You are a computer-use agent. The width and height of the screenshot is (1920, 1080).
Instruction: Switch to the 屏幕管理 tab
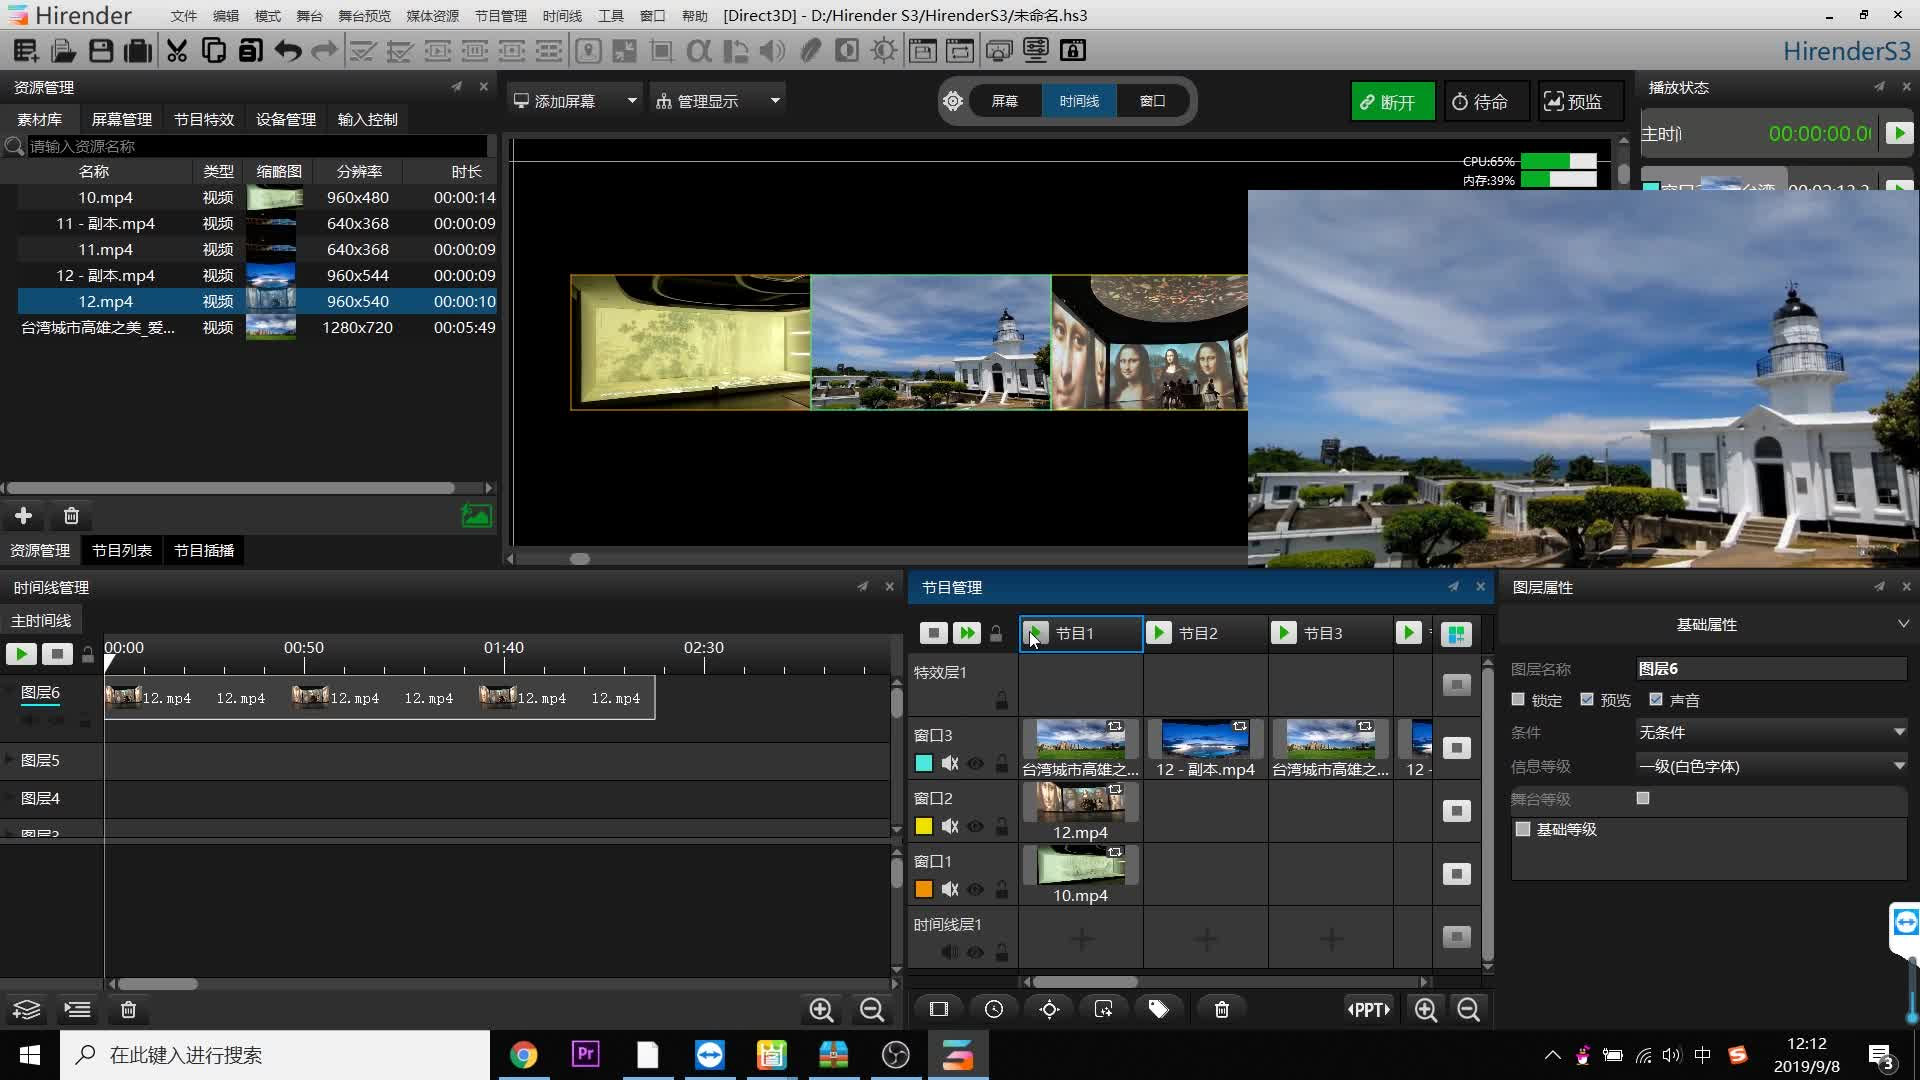point(122,119)
